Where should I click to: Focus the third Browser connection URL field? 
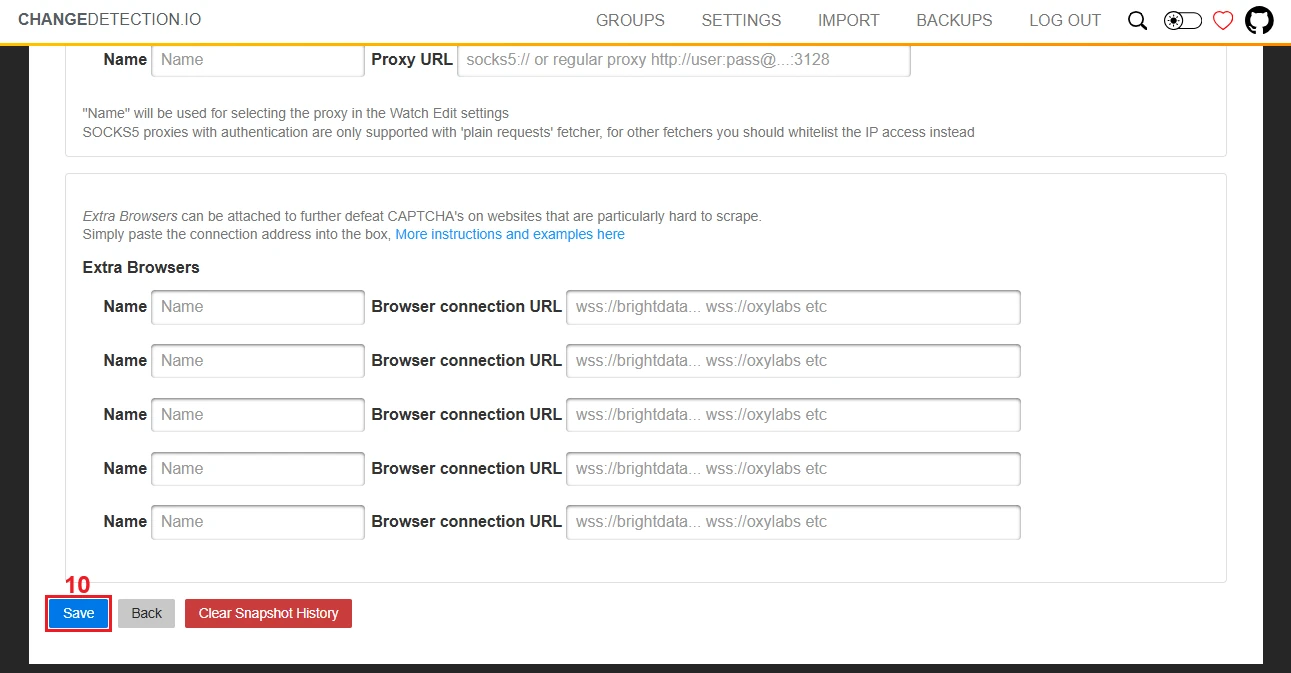[793, 415]
